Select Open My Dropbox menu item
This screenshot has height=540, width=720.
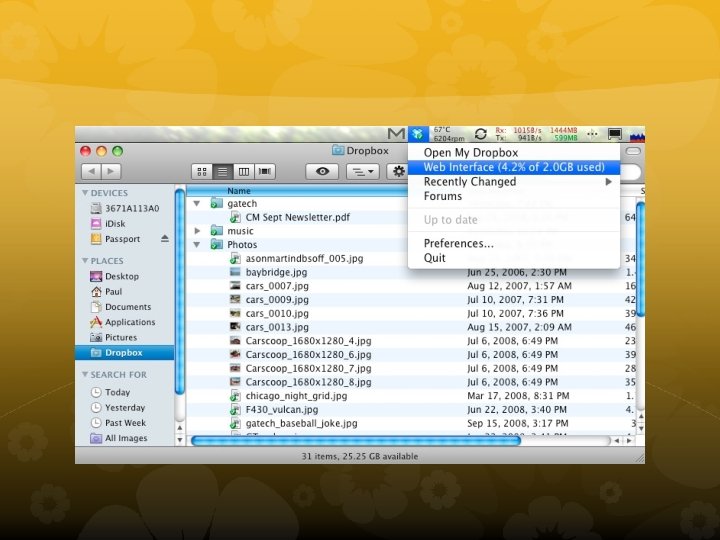coord(514,152)
